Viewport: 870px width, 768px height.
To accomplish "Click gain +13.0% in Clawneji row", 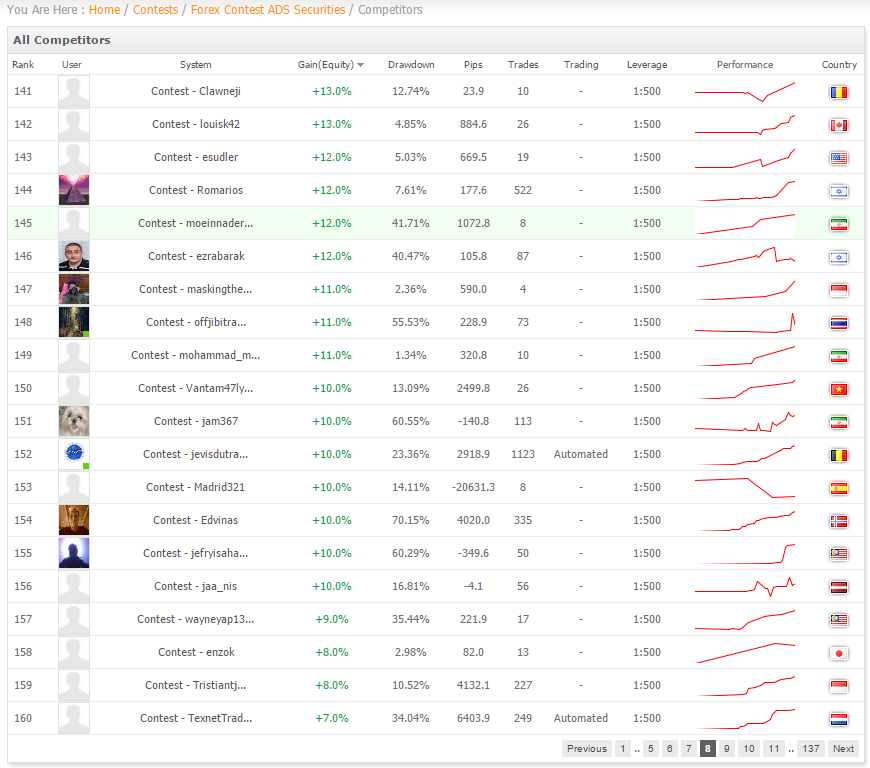I will [332, 91].
